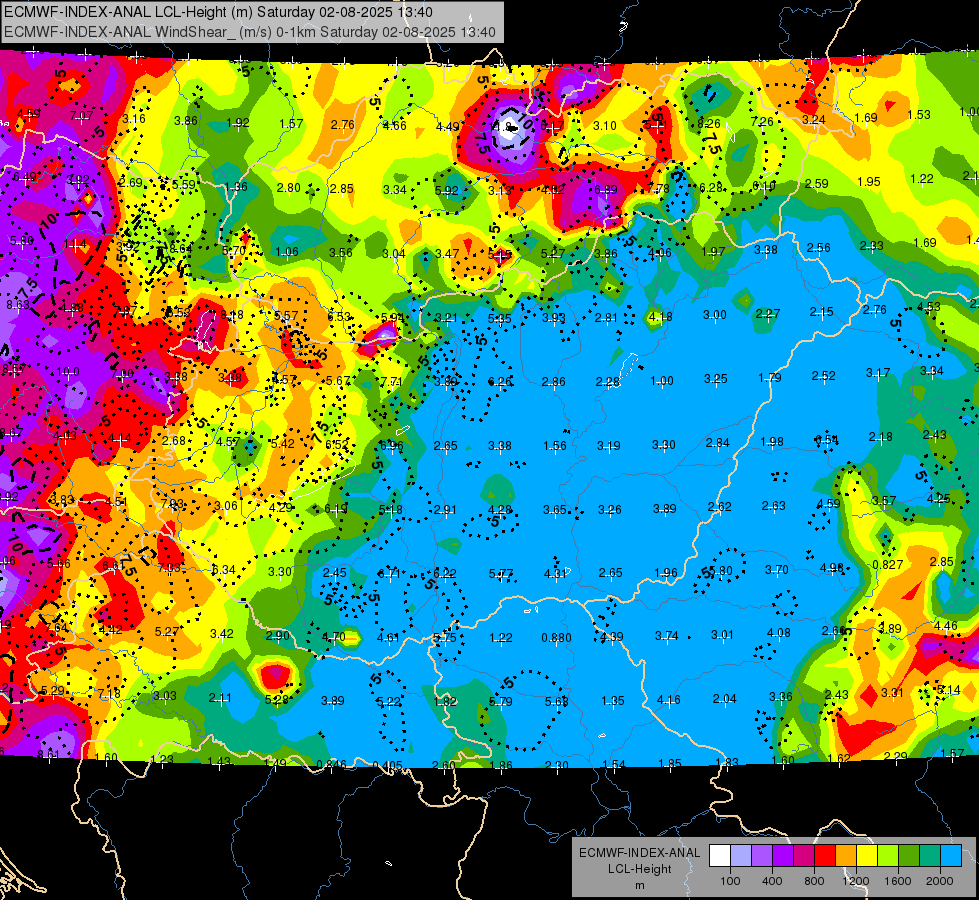Click the 1.97 wind shear value

click(x=713, y=252)
